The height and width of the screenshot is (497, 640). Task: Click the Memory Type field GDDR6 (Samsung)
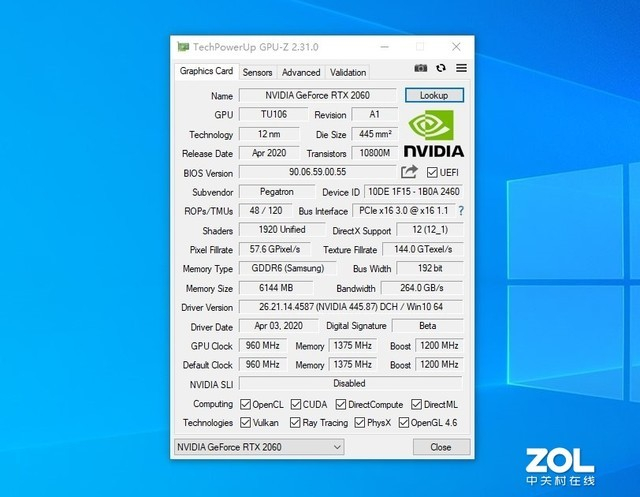coord(288,268)
